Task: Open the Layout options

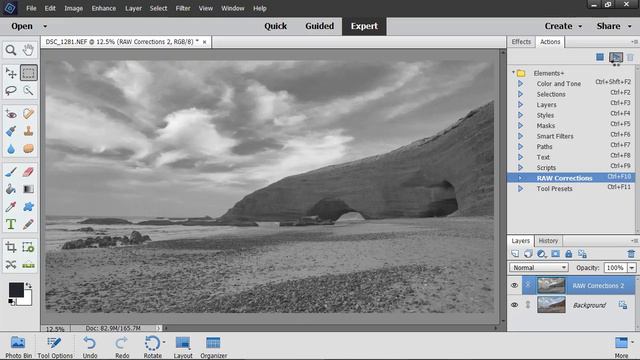Action: (183, 347)
